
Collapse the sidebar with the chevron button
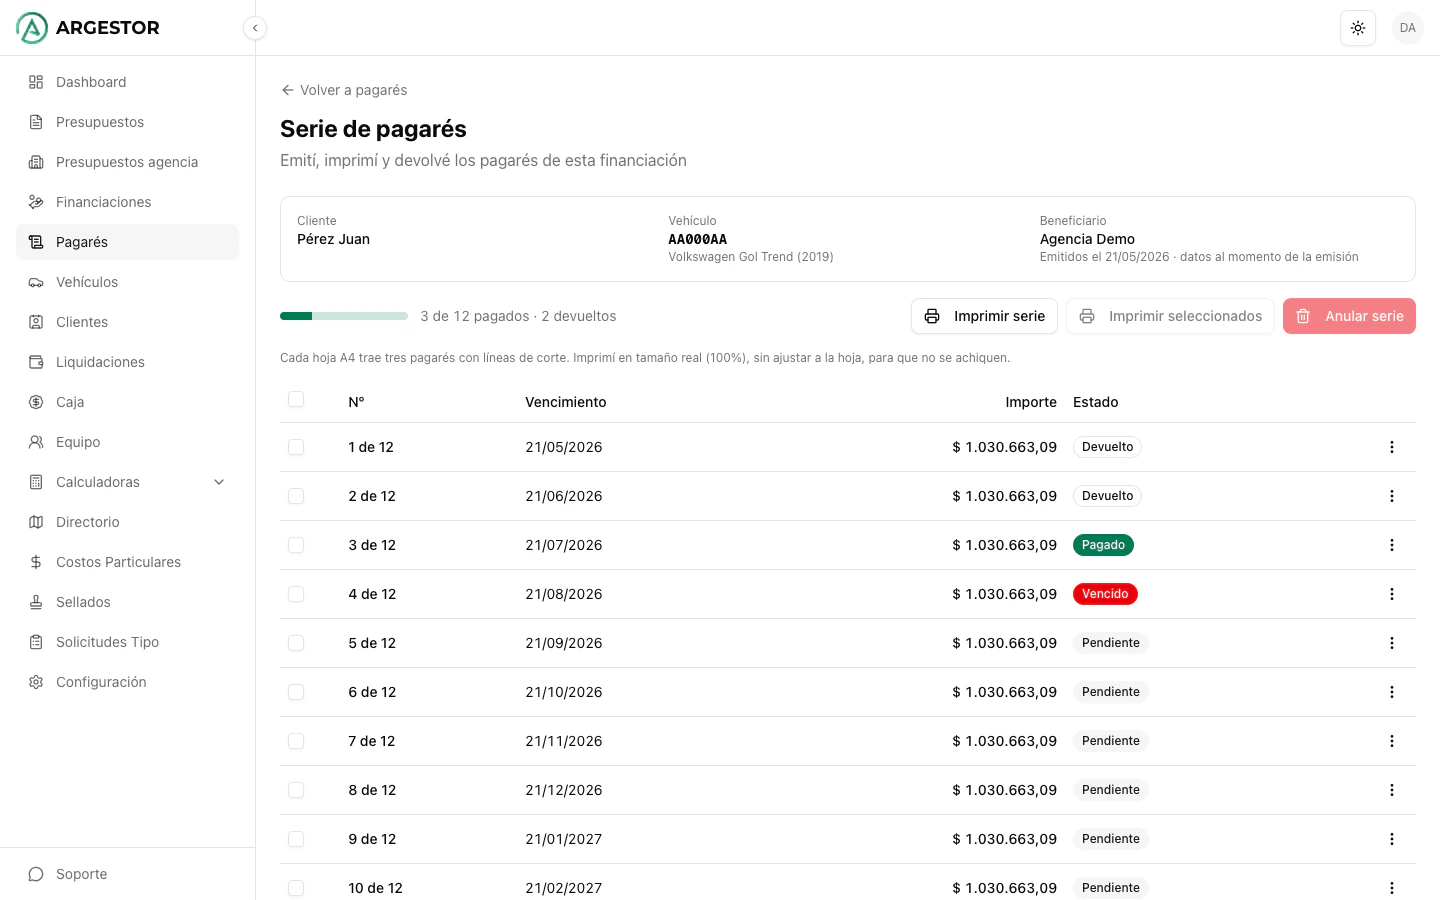pyautogui.click(x=255, y=28)
